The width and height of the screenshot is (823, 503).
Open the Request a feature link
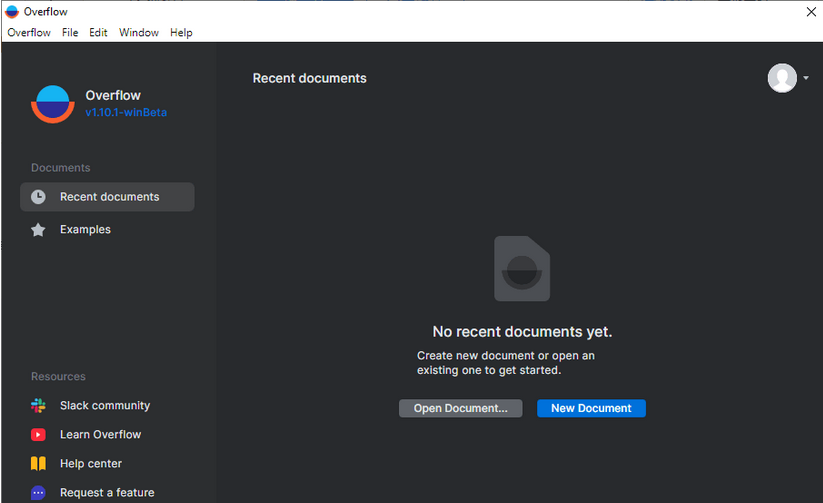(107, 492)
